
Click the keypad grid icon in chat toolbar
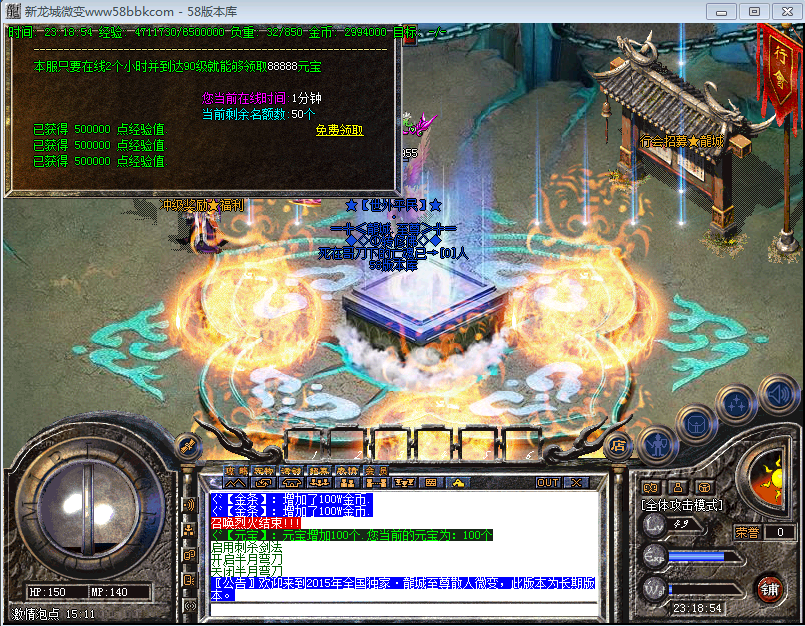431,483
